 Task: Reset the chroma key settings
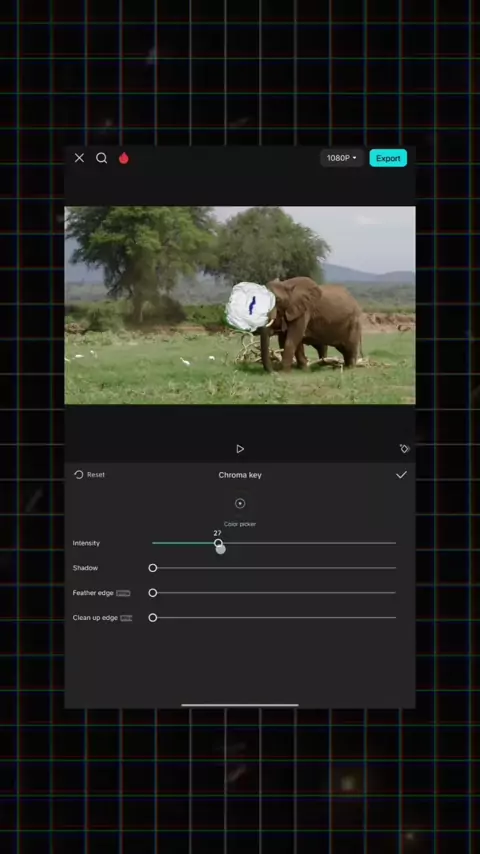click(x=89, y=475)
